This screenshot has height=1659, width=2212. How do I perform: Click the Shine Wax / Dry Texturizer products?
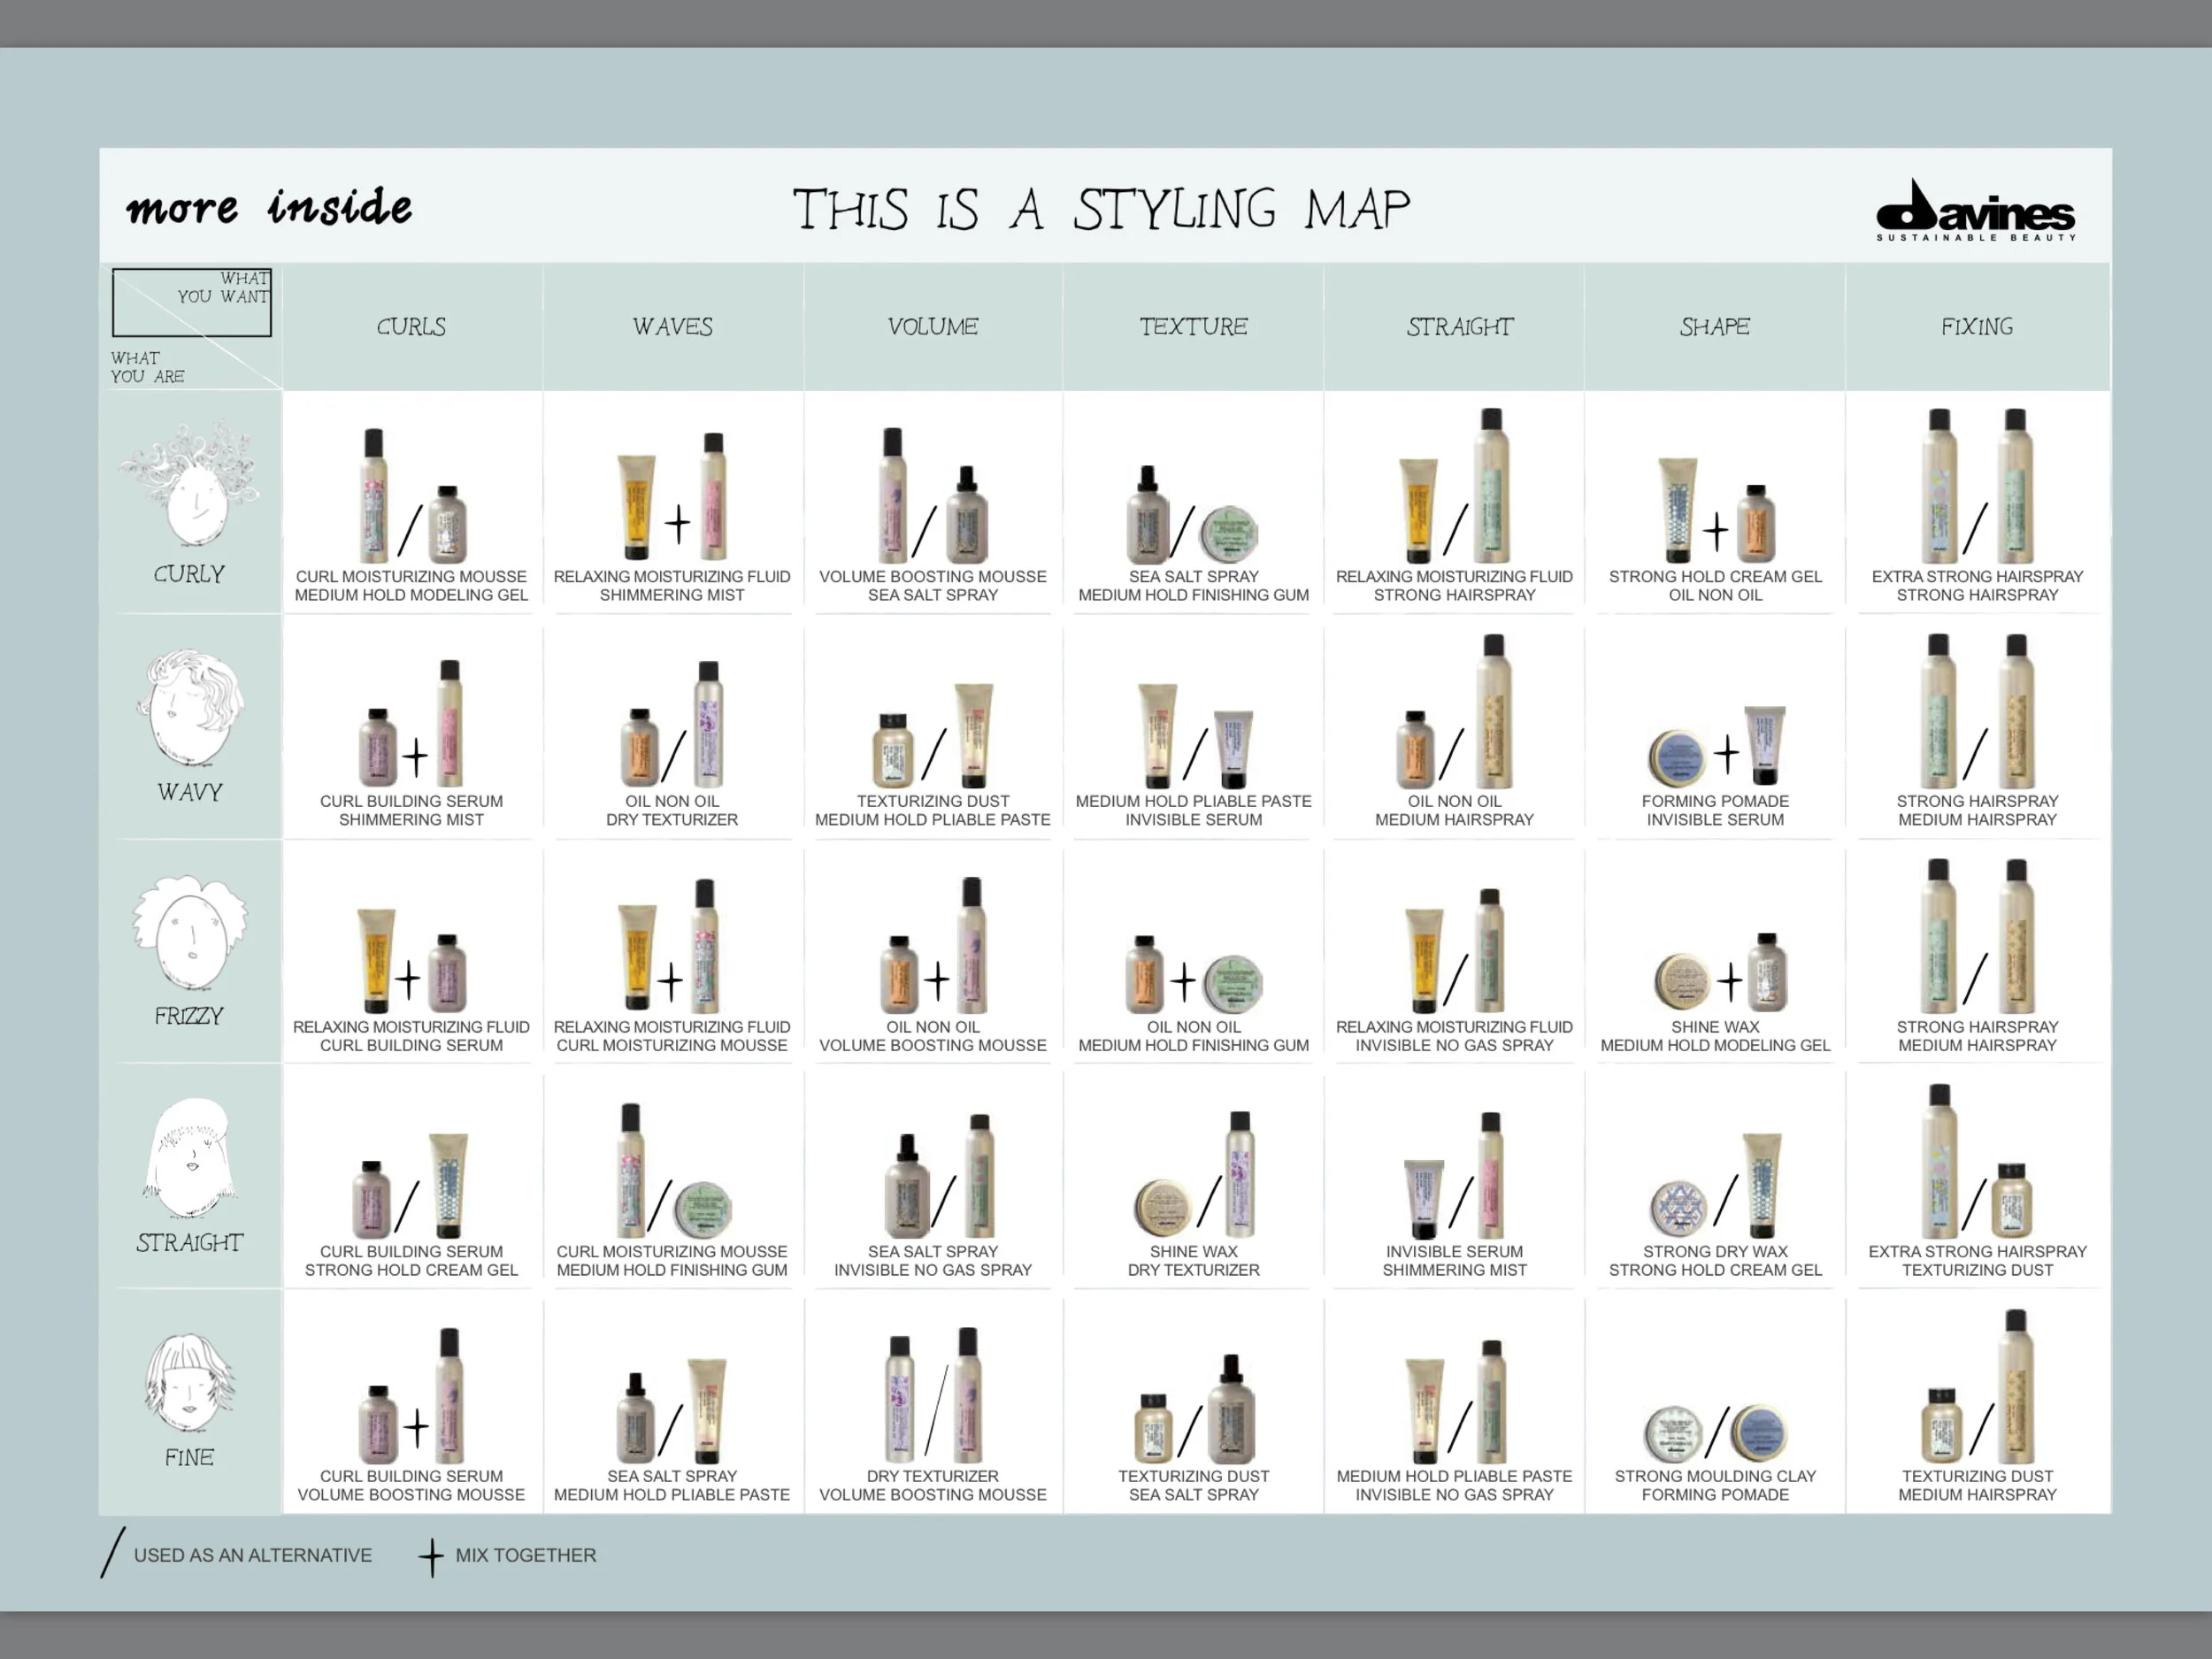tap(1194, 1174)
